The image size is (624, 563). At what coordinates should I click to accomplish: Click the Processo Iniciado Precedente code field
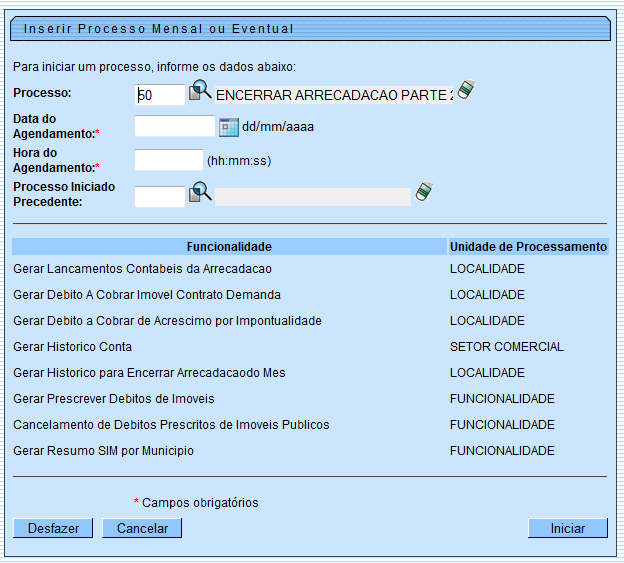pos(160,197)
